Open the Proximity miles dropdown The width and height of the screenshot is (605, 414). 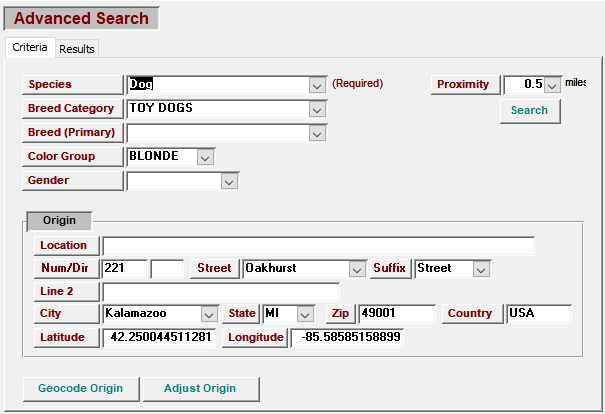[552, 85]
